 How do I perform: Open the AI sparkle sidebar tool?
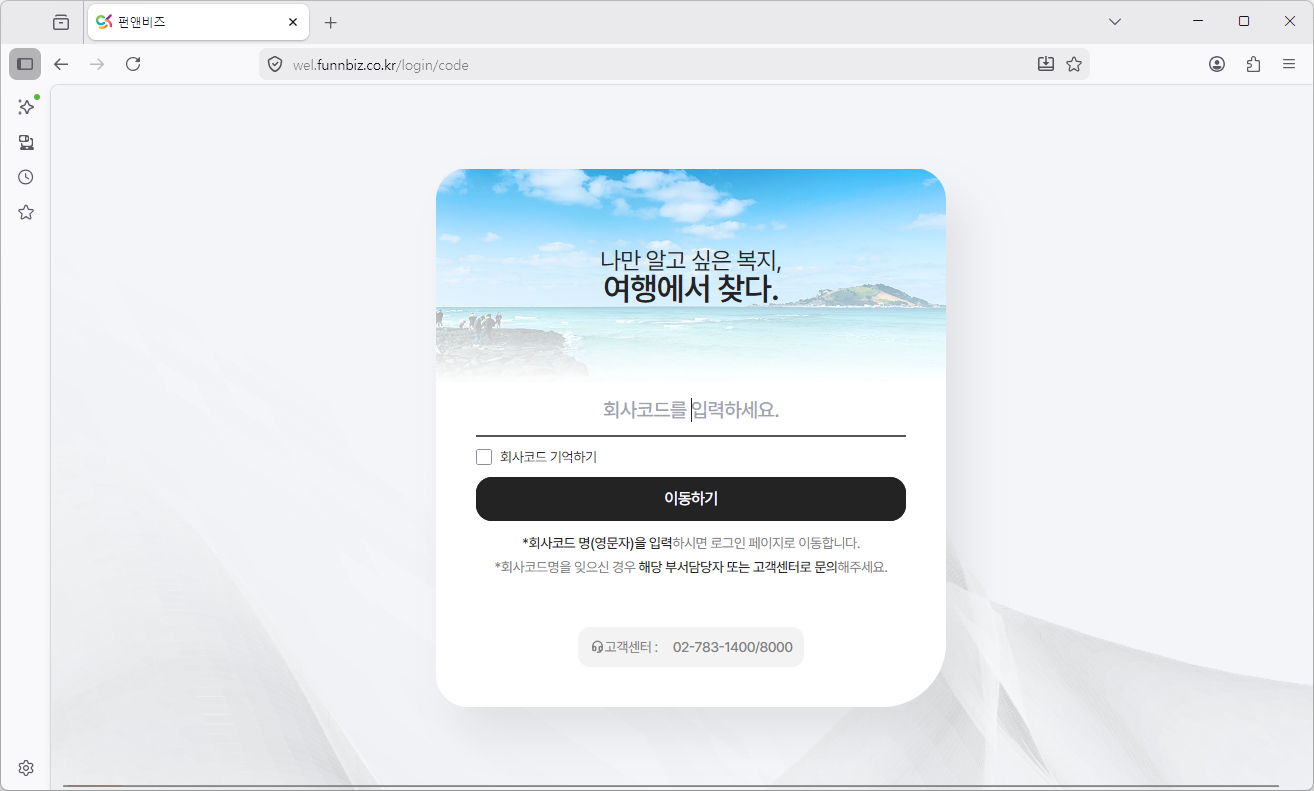26,107
